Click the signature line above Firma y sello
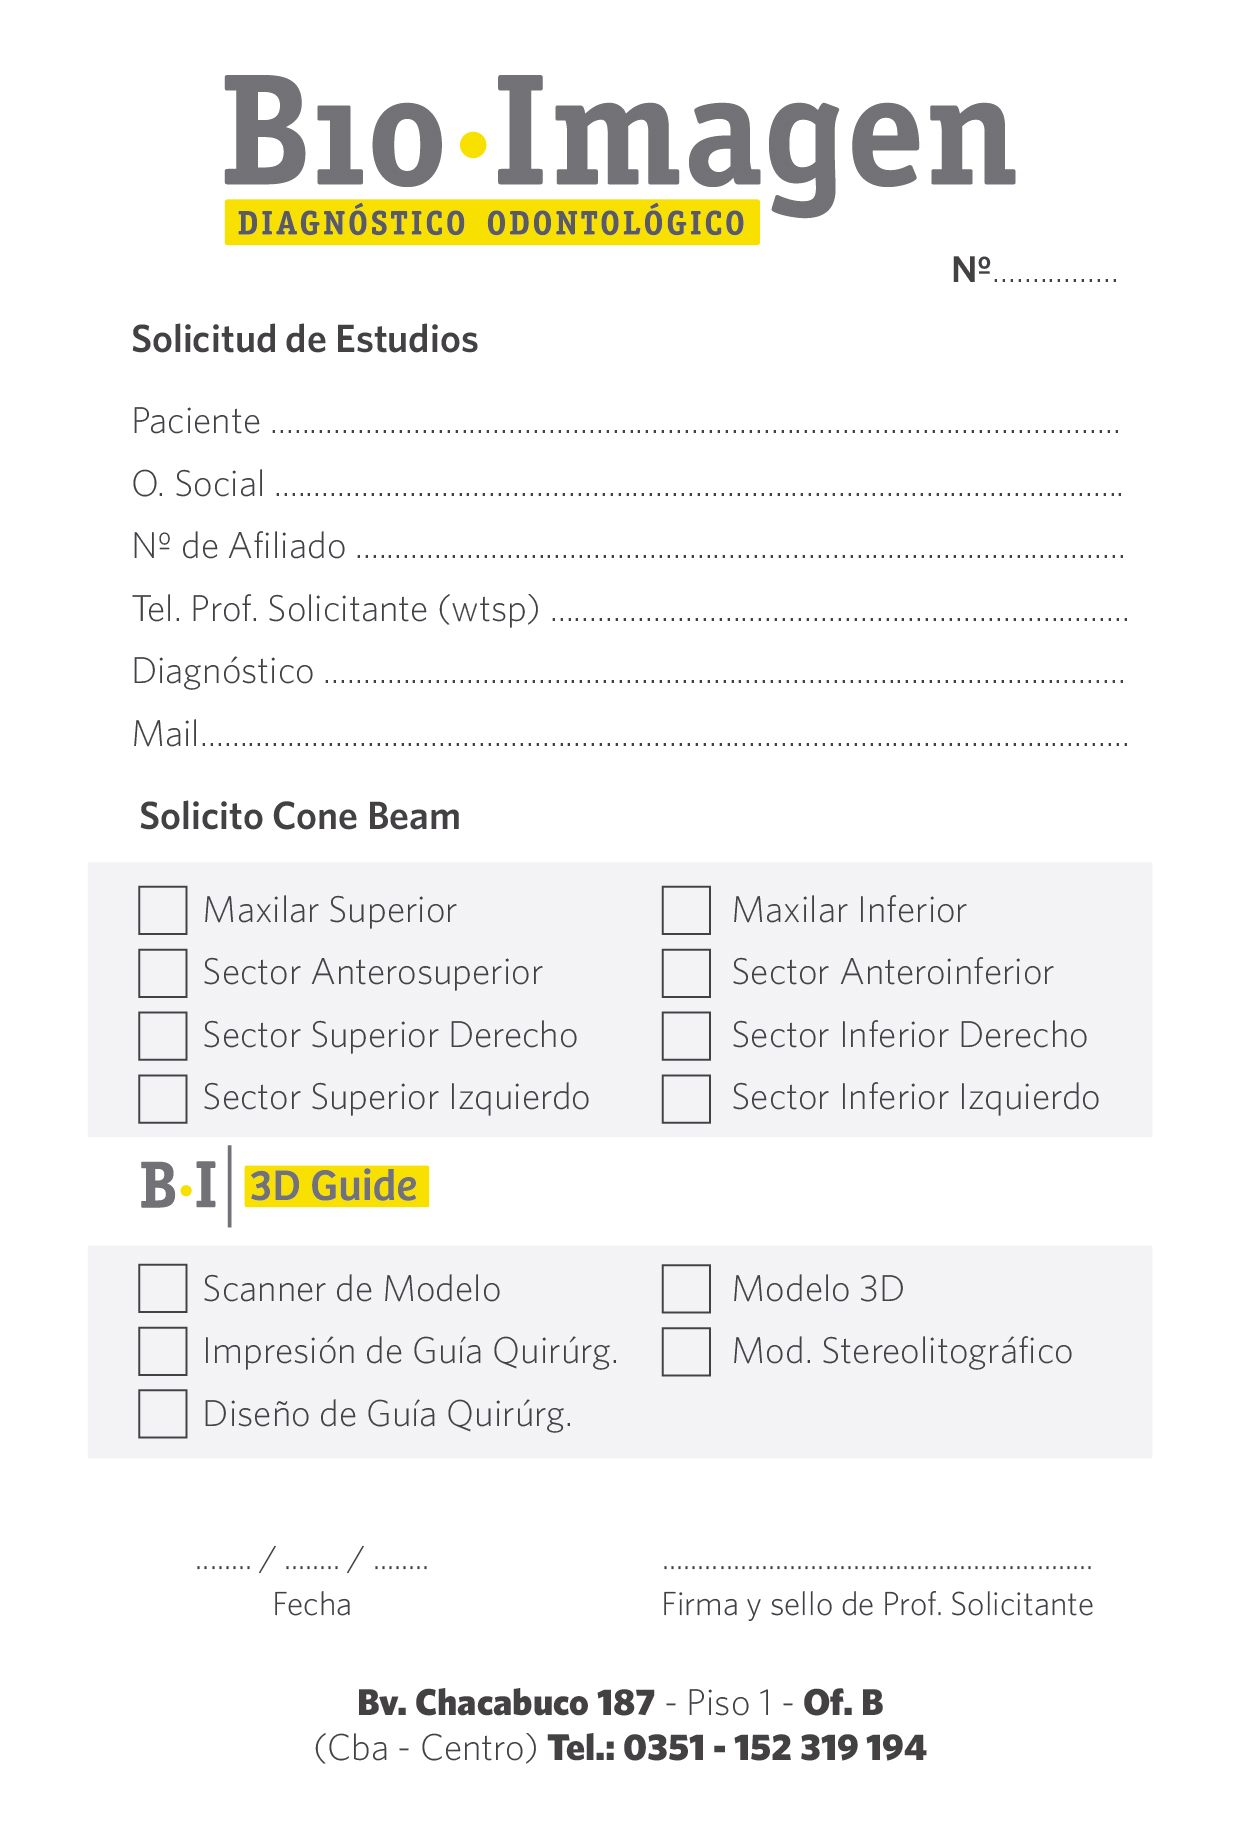Screen dimensions: 1240x1831 [x=877, y=1563]
